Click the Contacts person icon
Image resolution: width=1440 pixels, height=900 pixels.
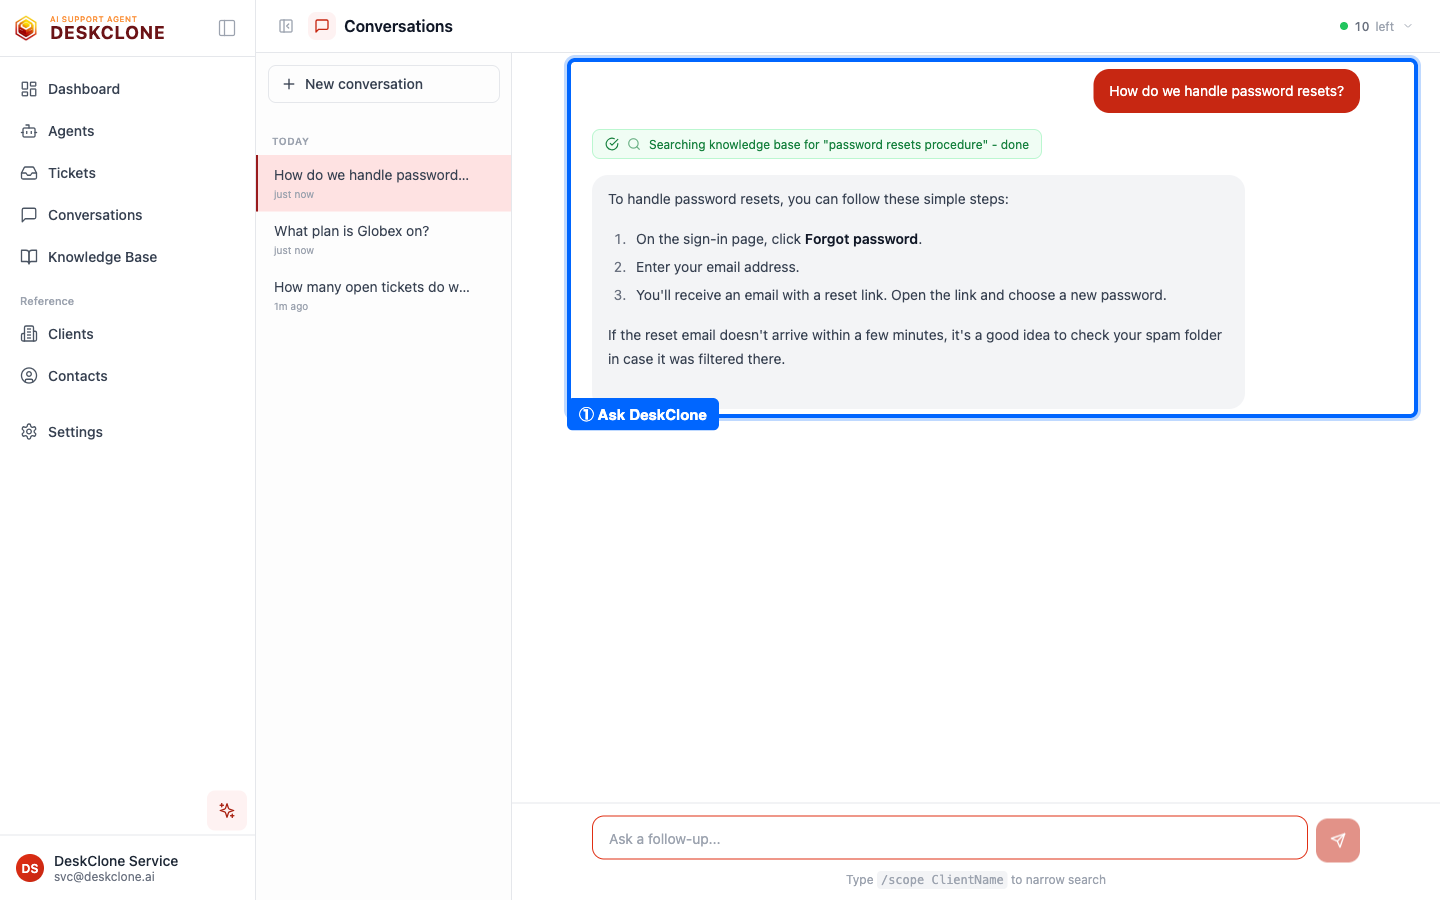(29, 376)
